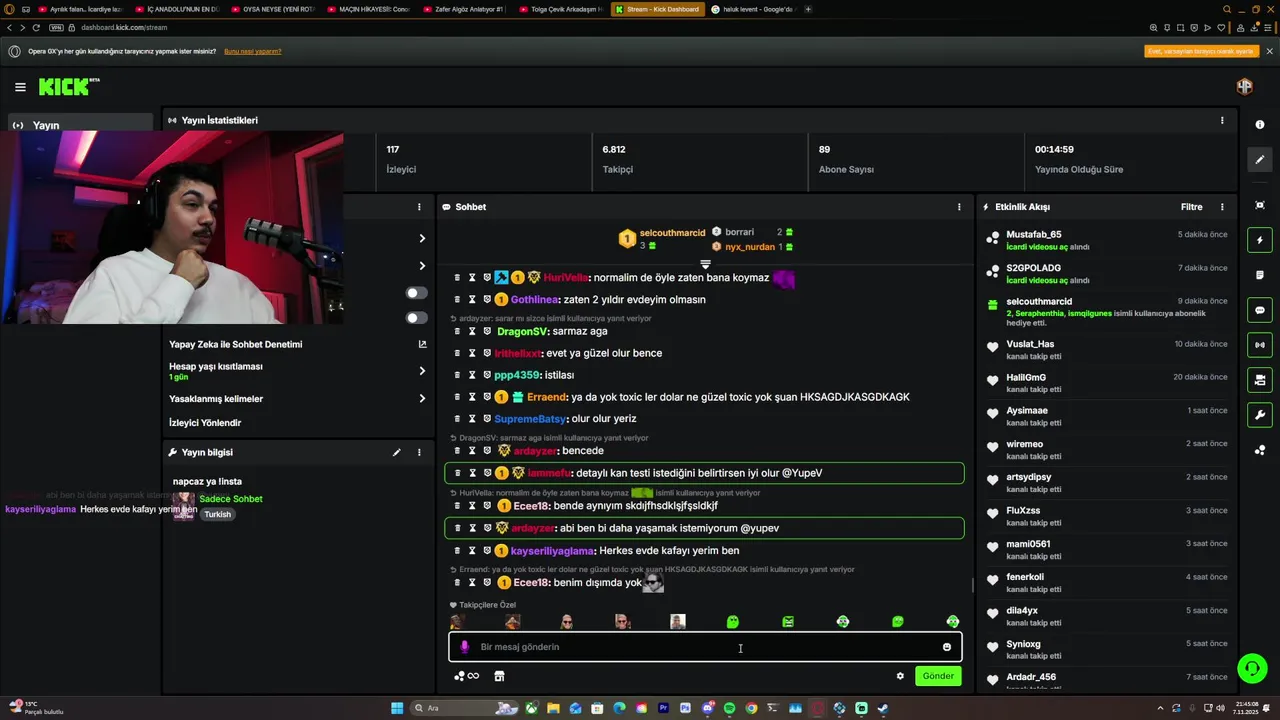Click the Gönder send button
Screen dimensions: 1280x720
click(938, 676)
